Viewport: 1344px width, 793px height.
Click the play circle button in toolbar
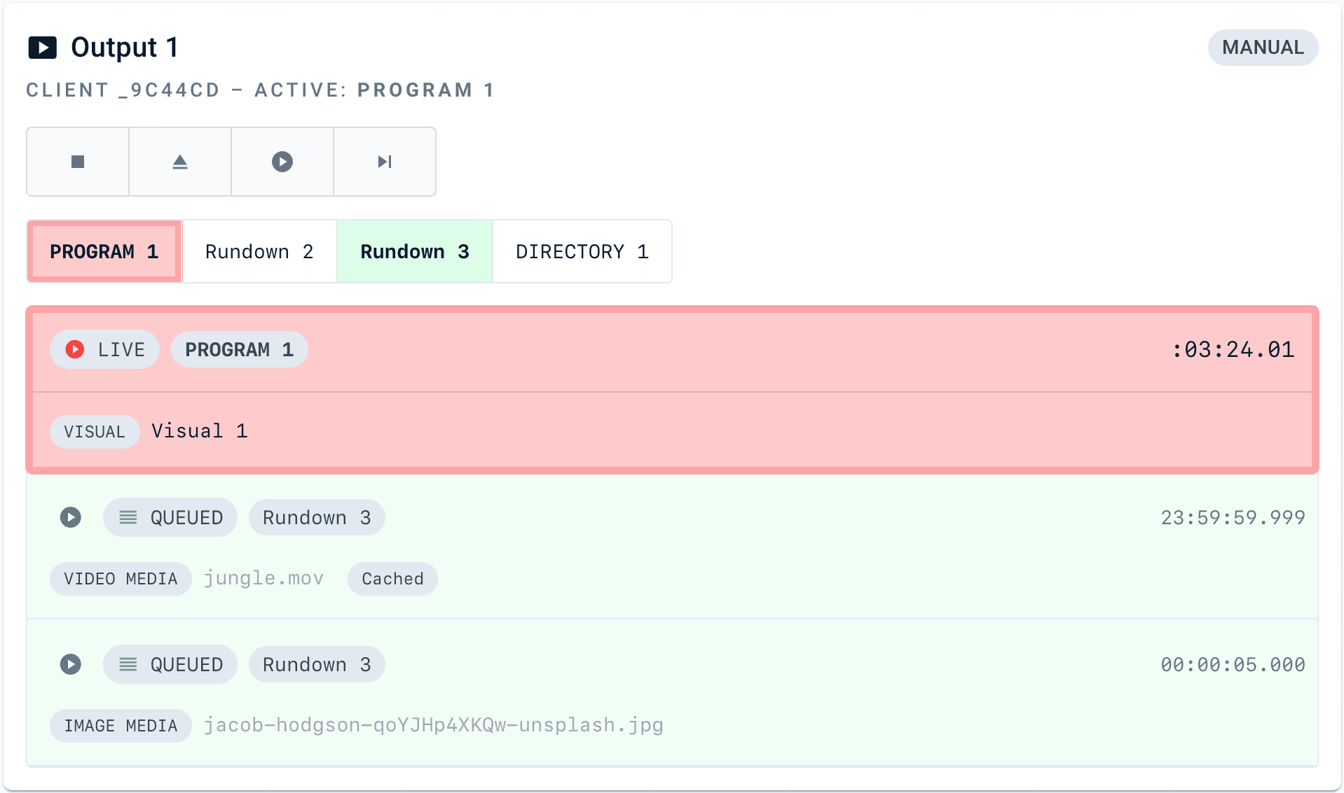282,161
